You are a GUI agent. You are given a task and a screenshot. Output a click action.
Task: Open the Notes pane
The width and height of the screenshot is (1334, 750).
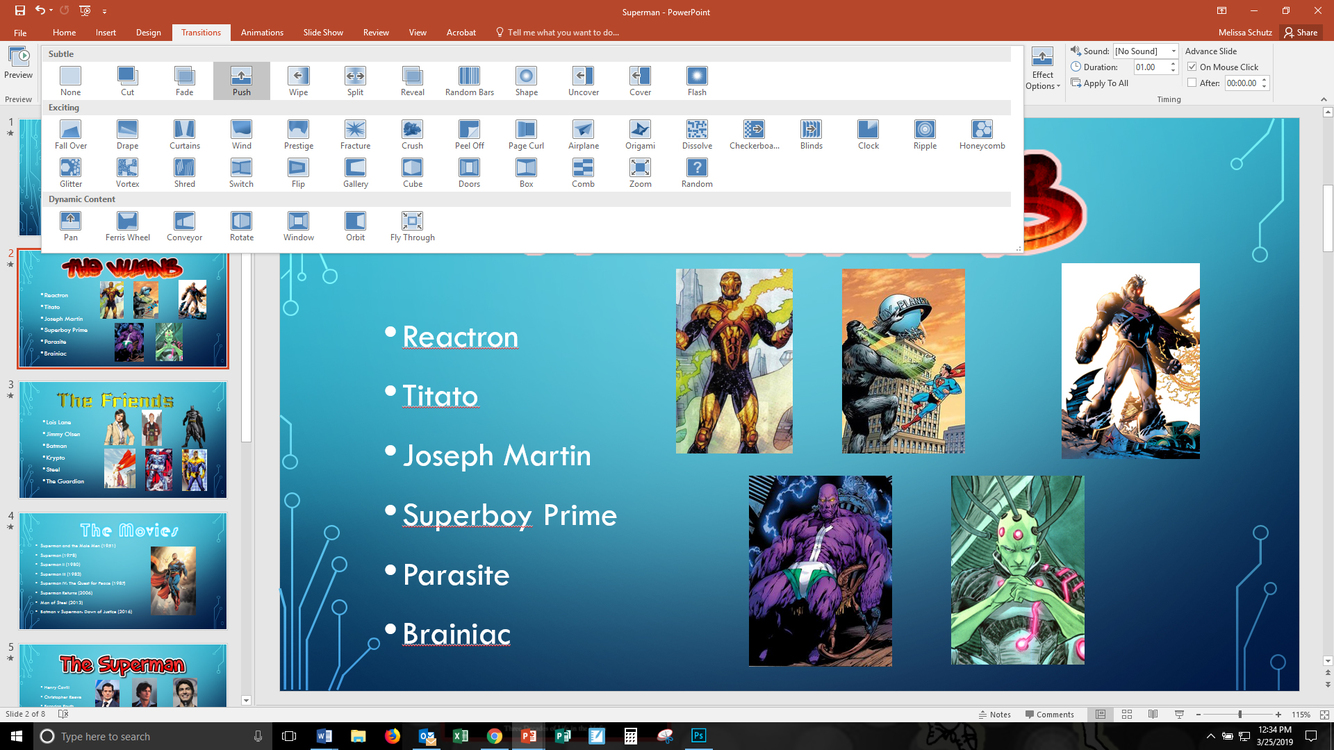coord(994,714)
